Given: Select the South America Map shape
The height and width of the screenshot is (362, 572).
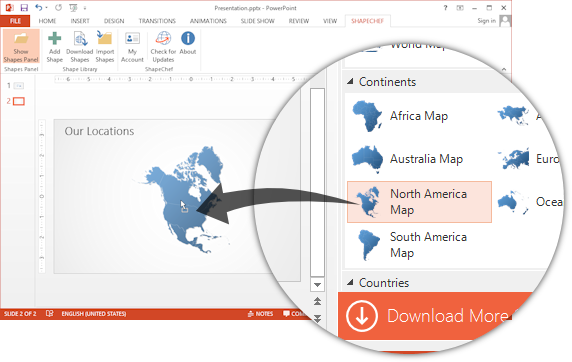Looking at the screenshot, I should point(419,245).
